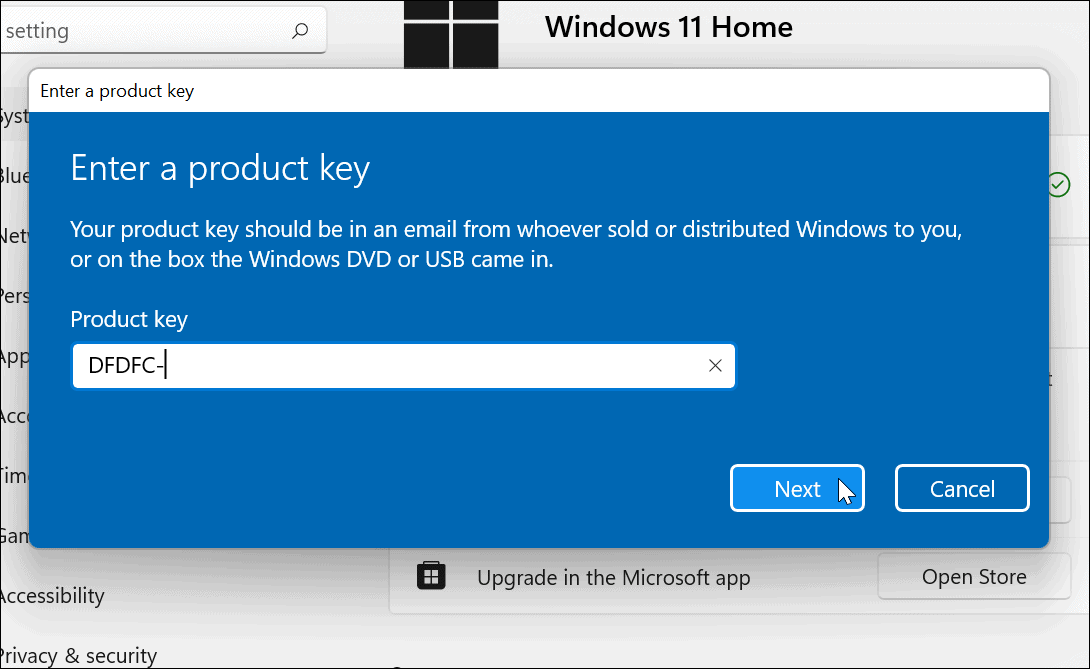Click the search magnifier icon

tap(300, 31)
